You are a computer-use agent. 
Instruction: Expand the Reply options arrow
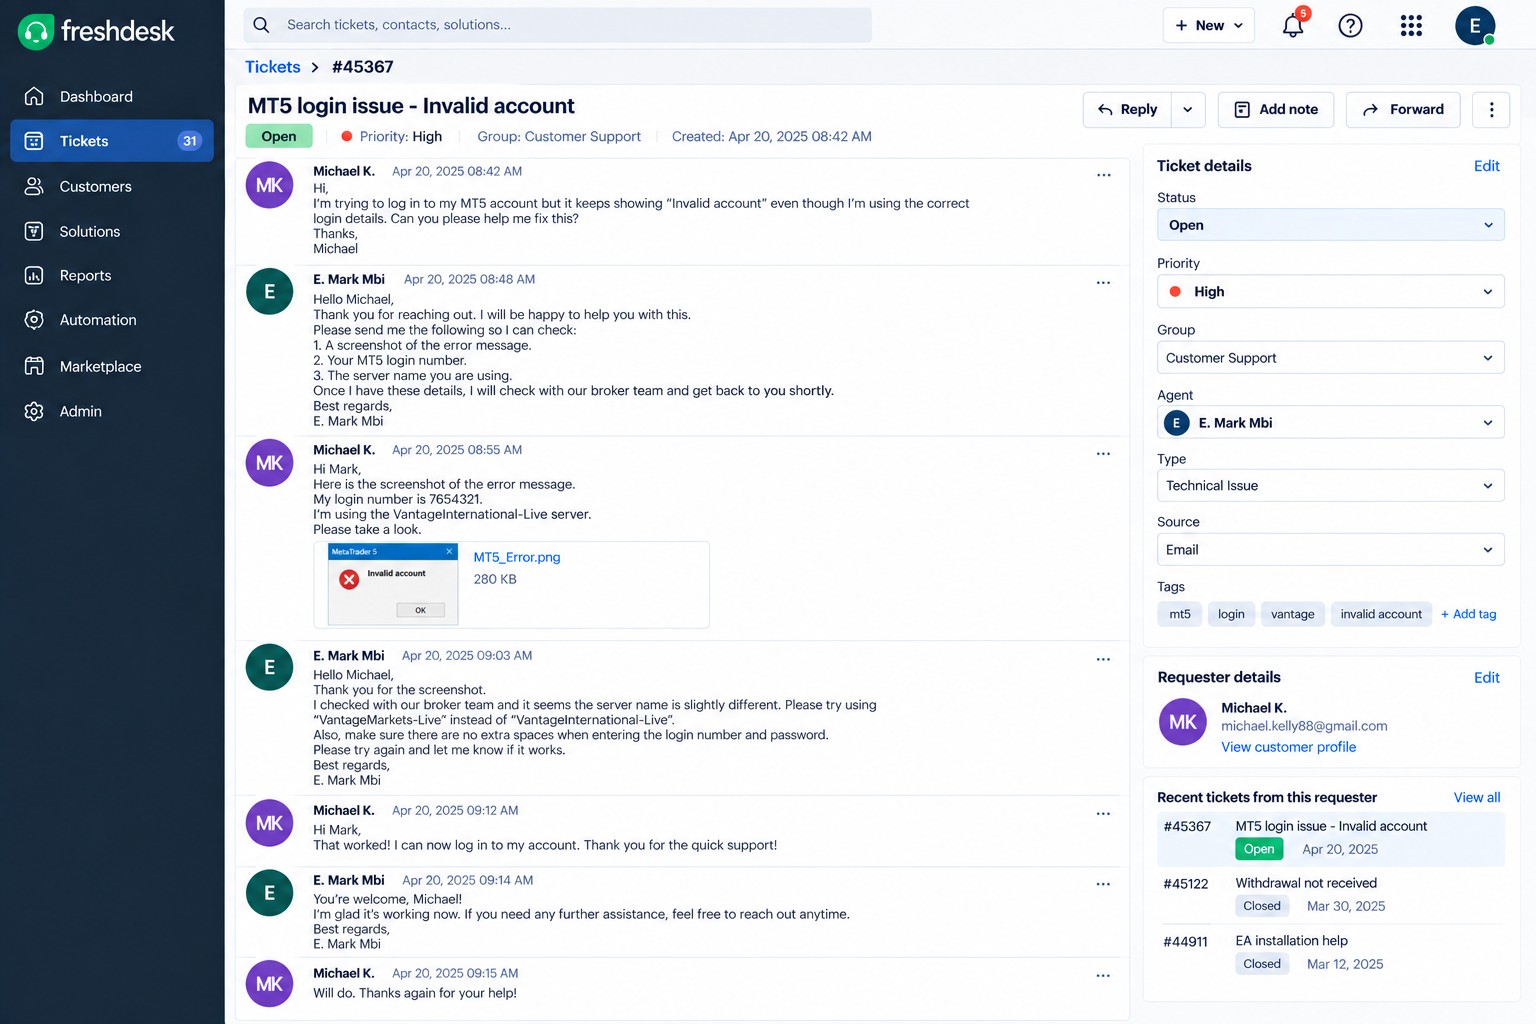coord(1188,110)
